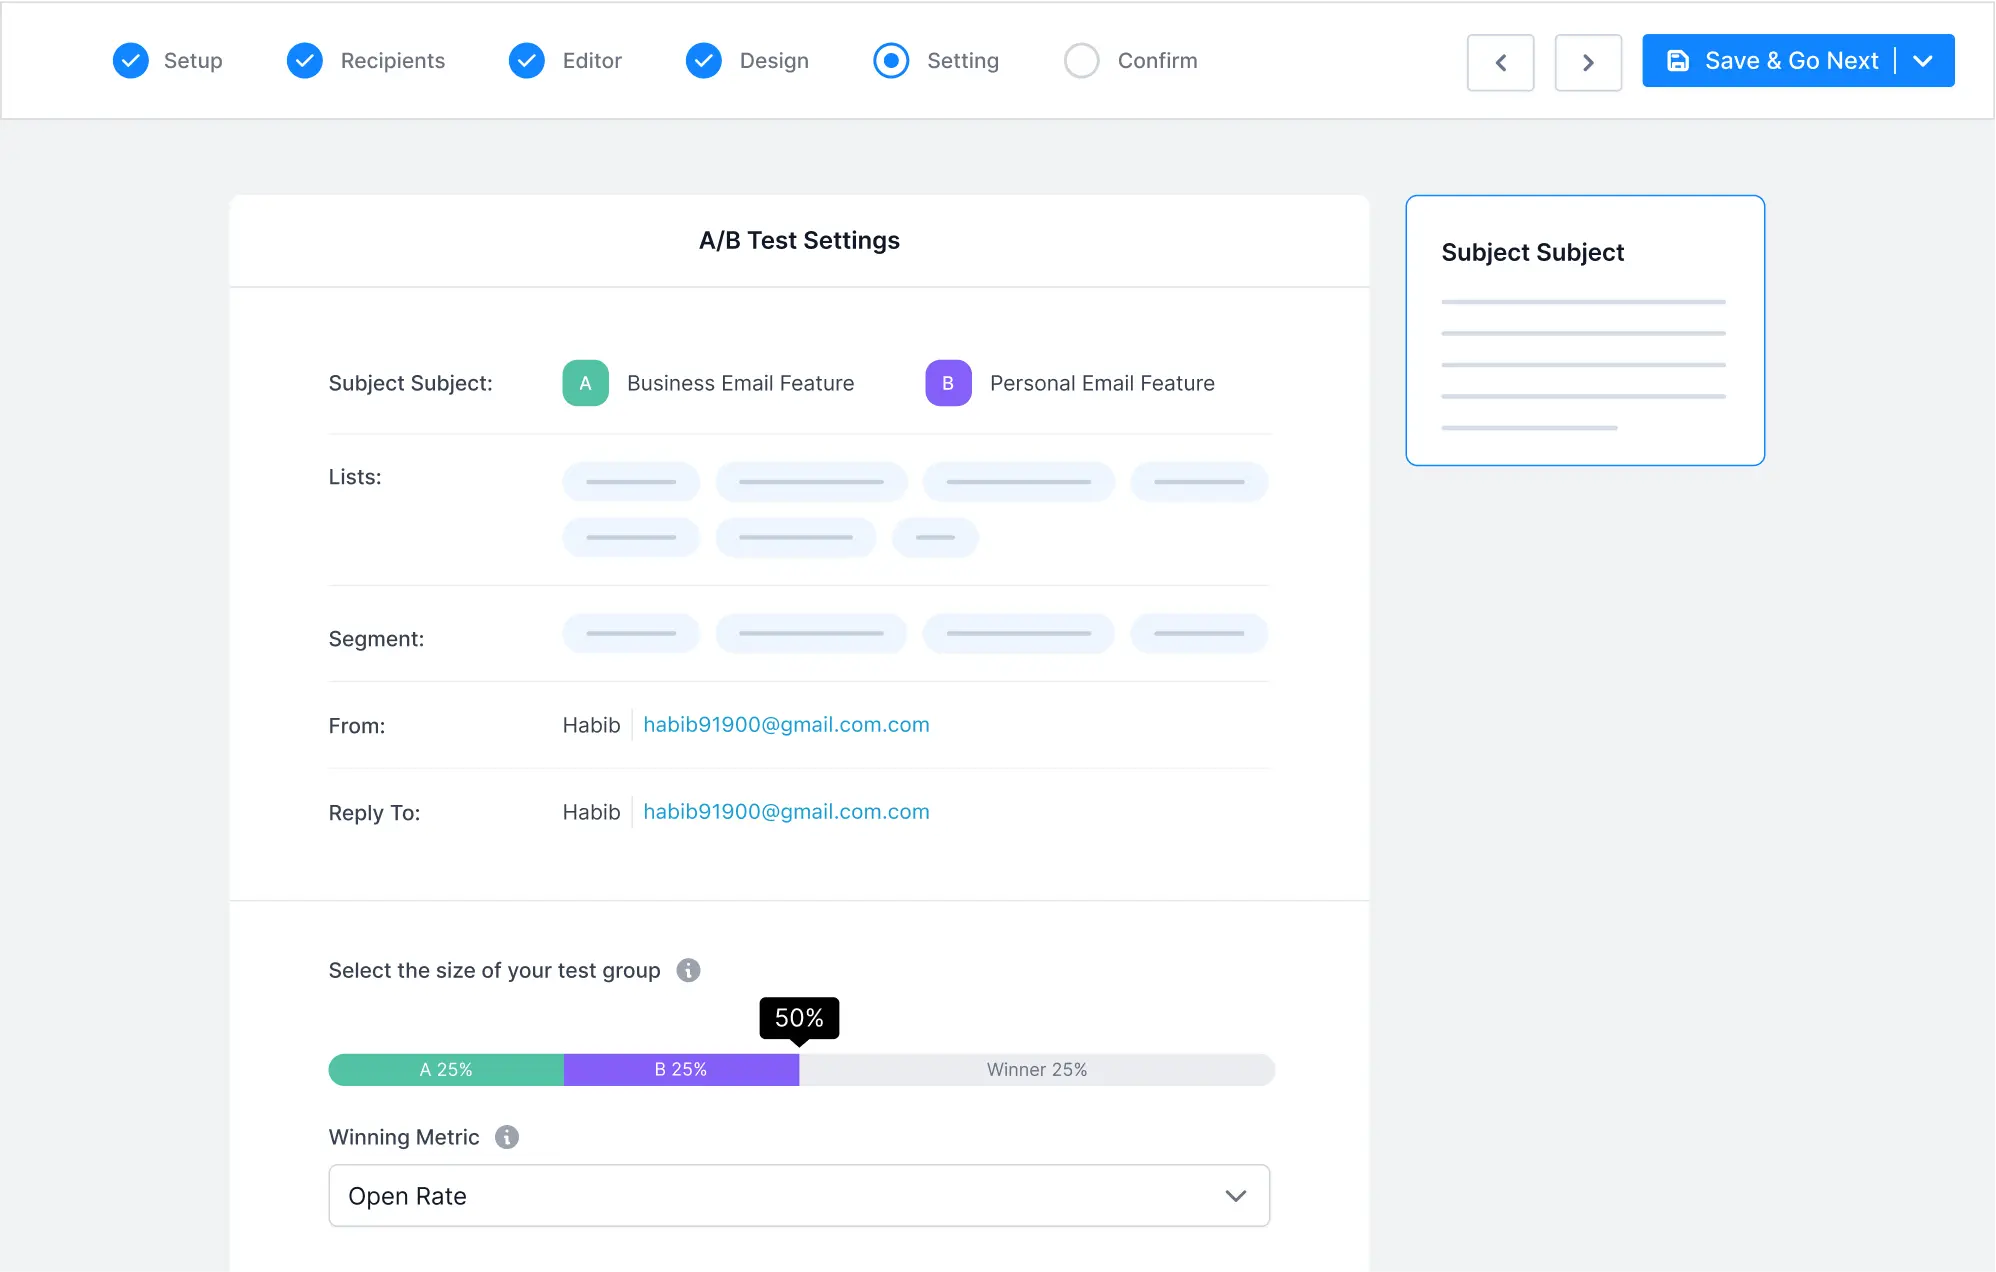Click the Recipients step checkmark icon
This screenshot has height=1272, width=1996.
pos(305,61)
